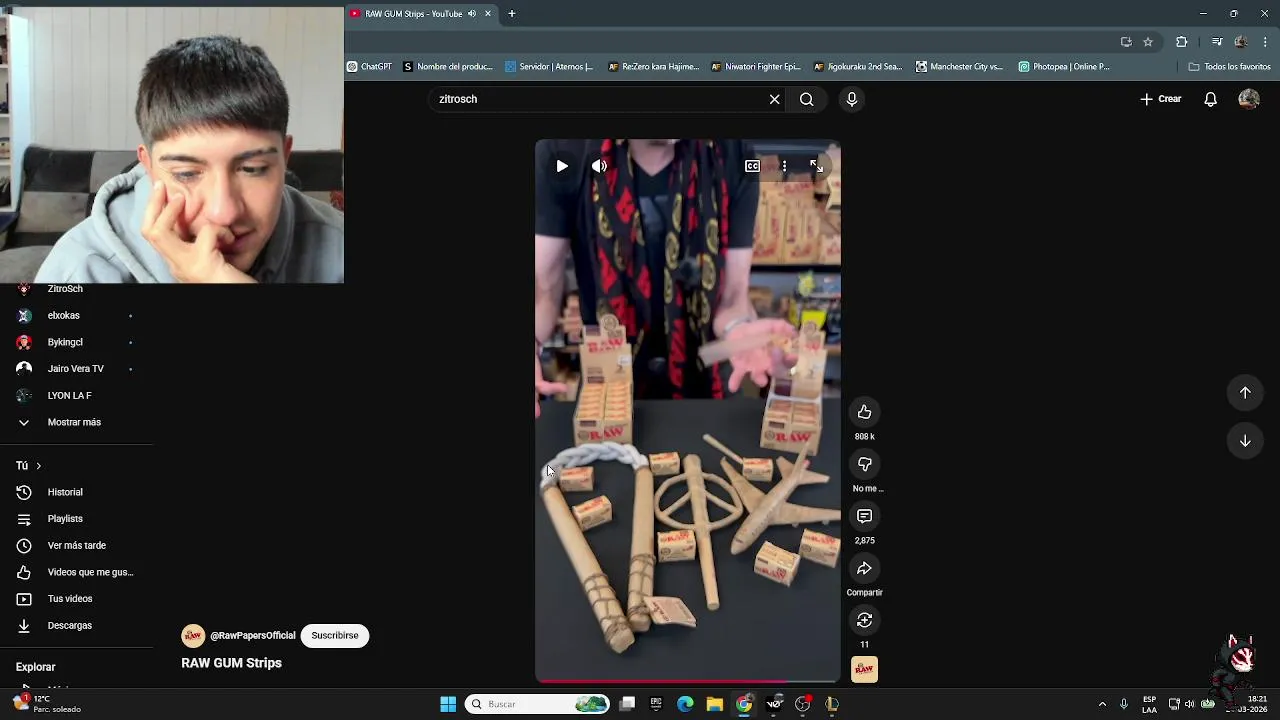Open the ESP LAA language switcher
Viewport: 1280px width, 720px height.
pyautogui.click(x=1149, y=704)
